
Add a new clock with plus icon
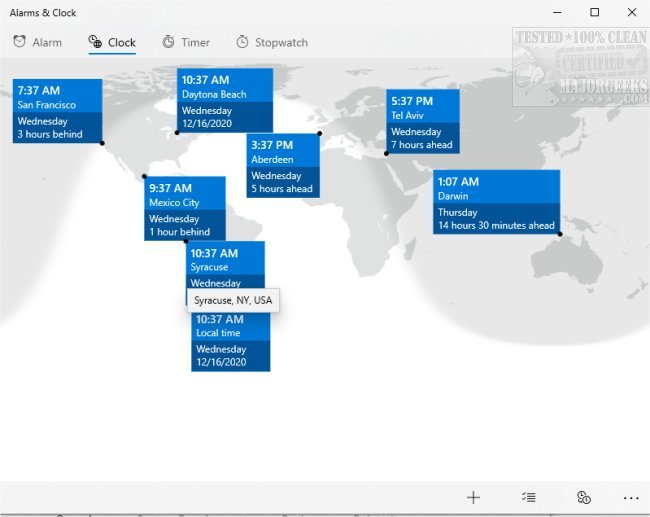tap(473, 497)
